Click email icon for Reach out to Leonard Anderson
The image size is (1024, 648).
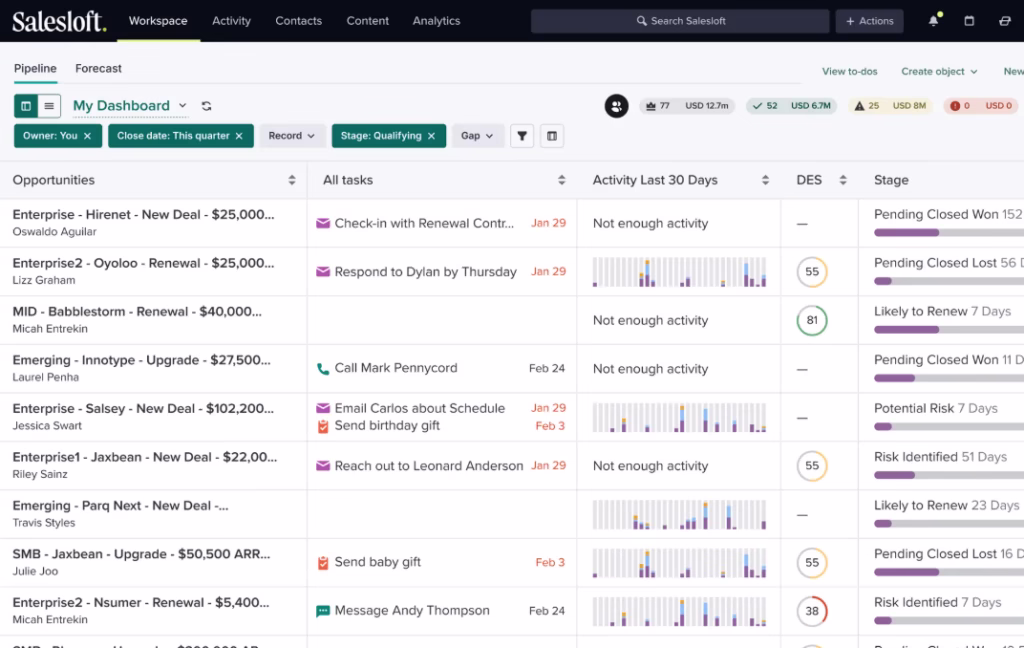[323, 466]
